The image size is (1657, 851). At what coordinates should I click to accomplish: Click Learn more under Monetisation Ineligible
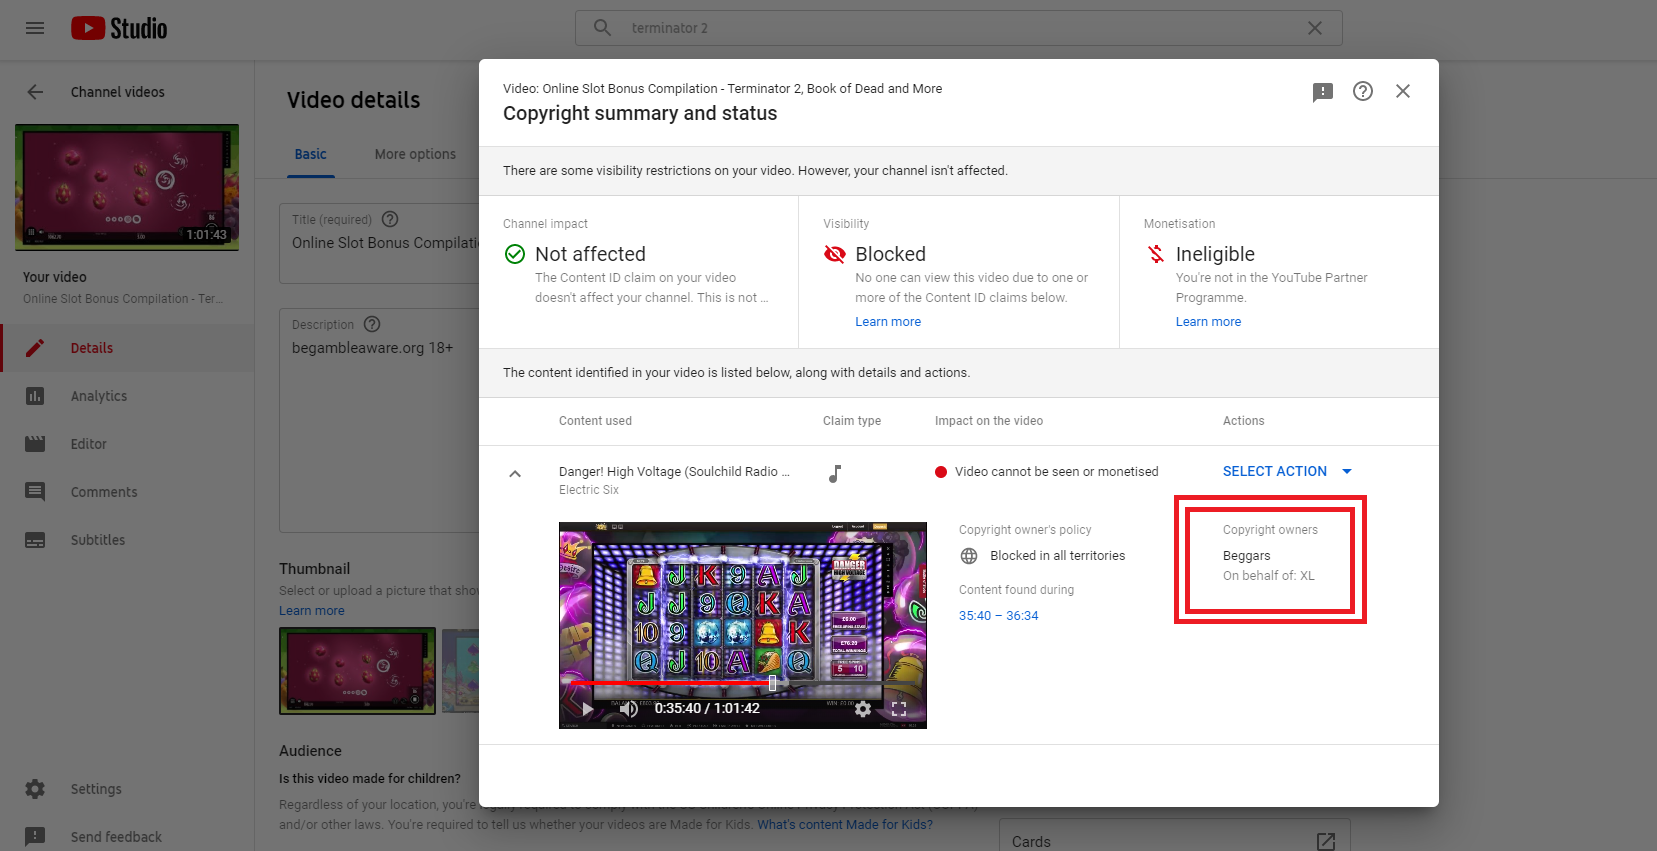1208,322
